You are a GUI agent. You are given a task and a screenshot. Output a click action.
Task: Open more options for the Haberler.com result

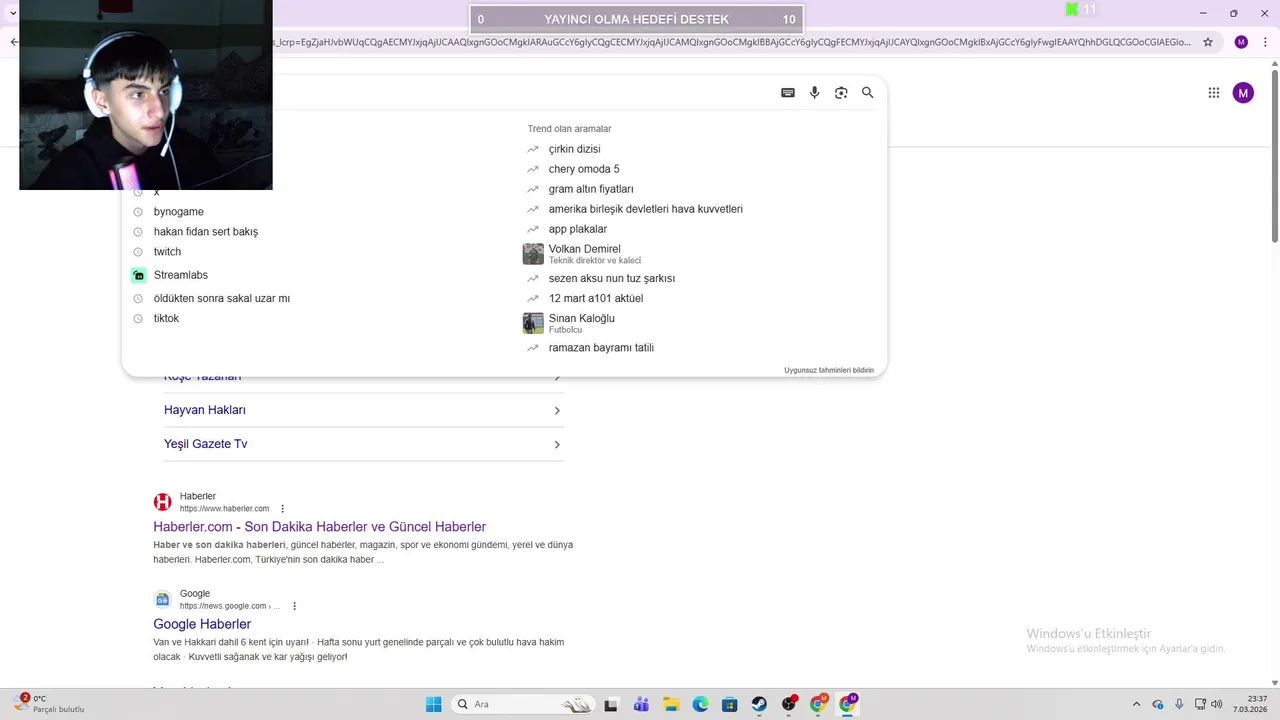click(x=283, y=509)
